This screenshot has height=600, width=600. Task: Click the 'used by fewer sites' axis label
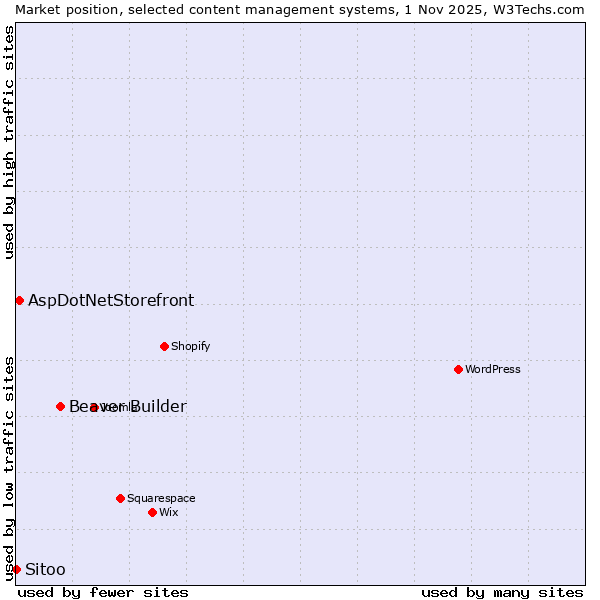click(x=103, y=592)
